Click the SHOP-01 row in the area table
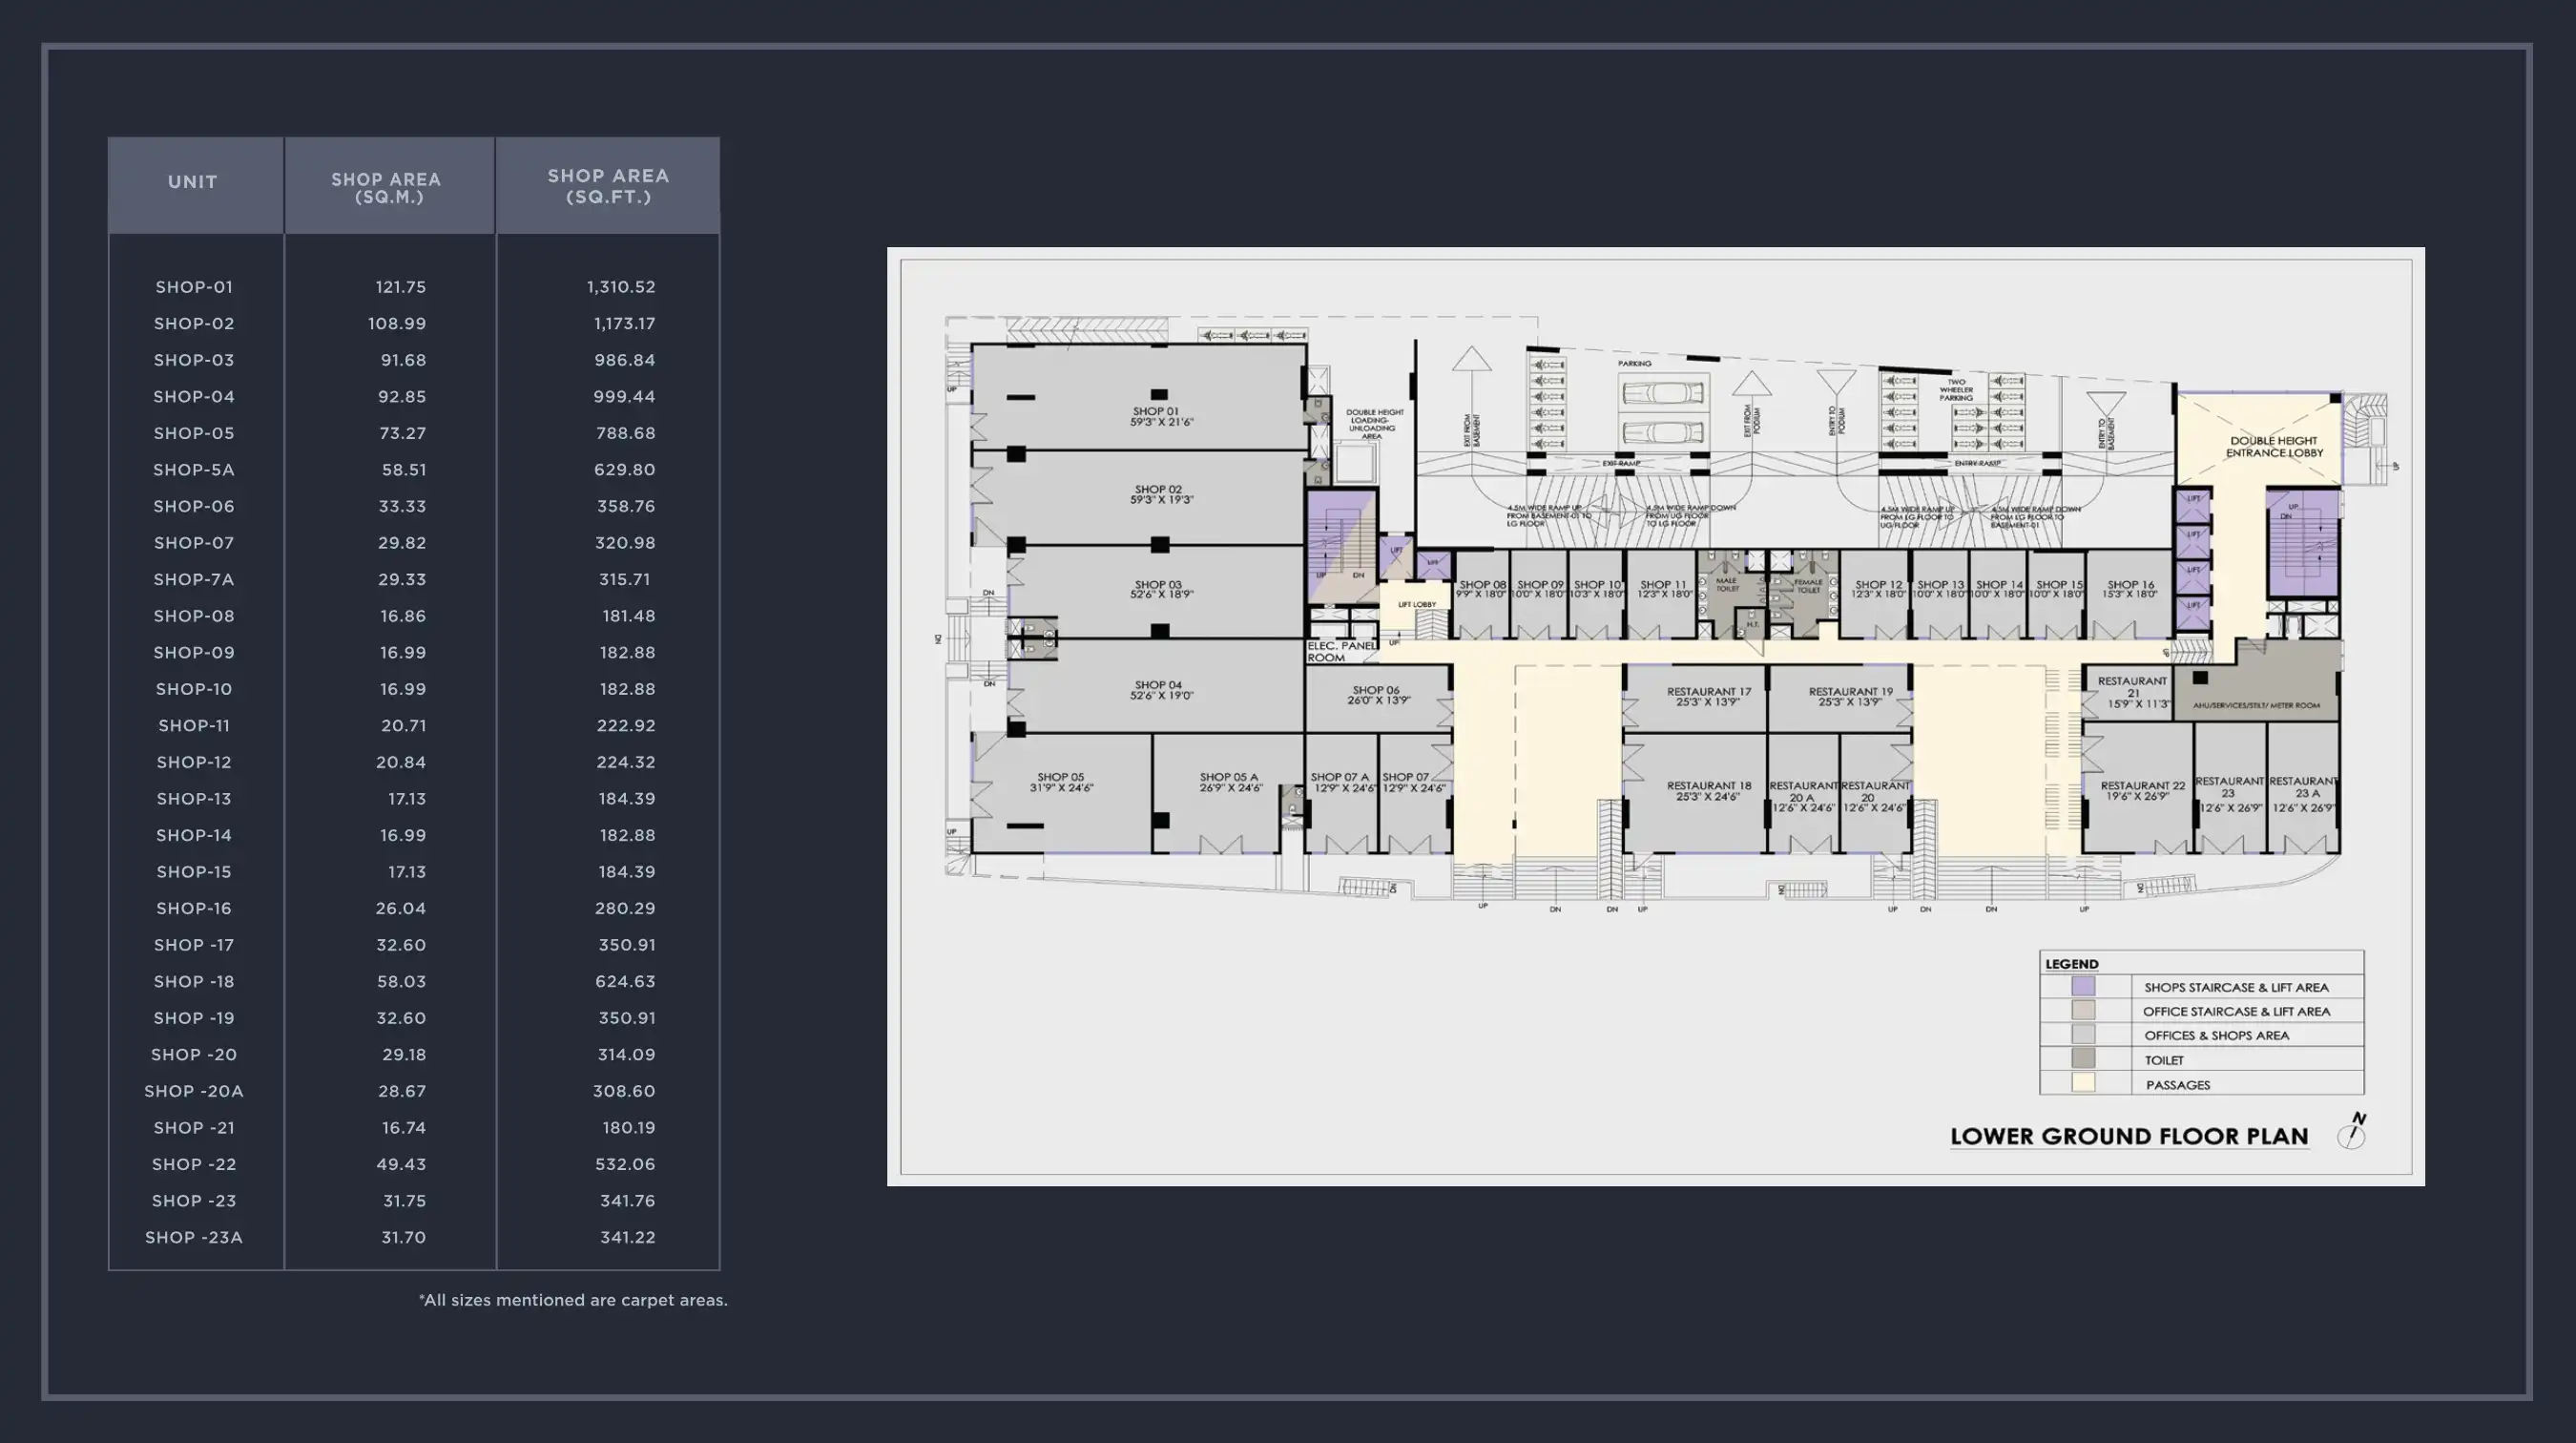This screenshot has height=1443, width=2576. click(193, 286)
